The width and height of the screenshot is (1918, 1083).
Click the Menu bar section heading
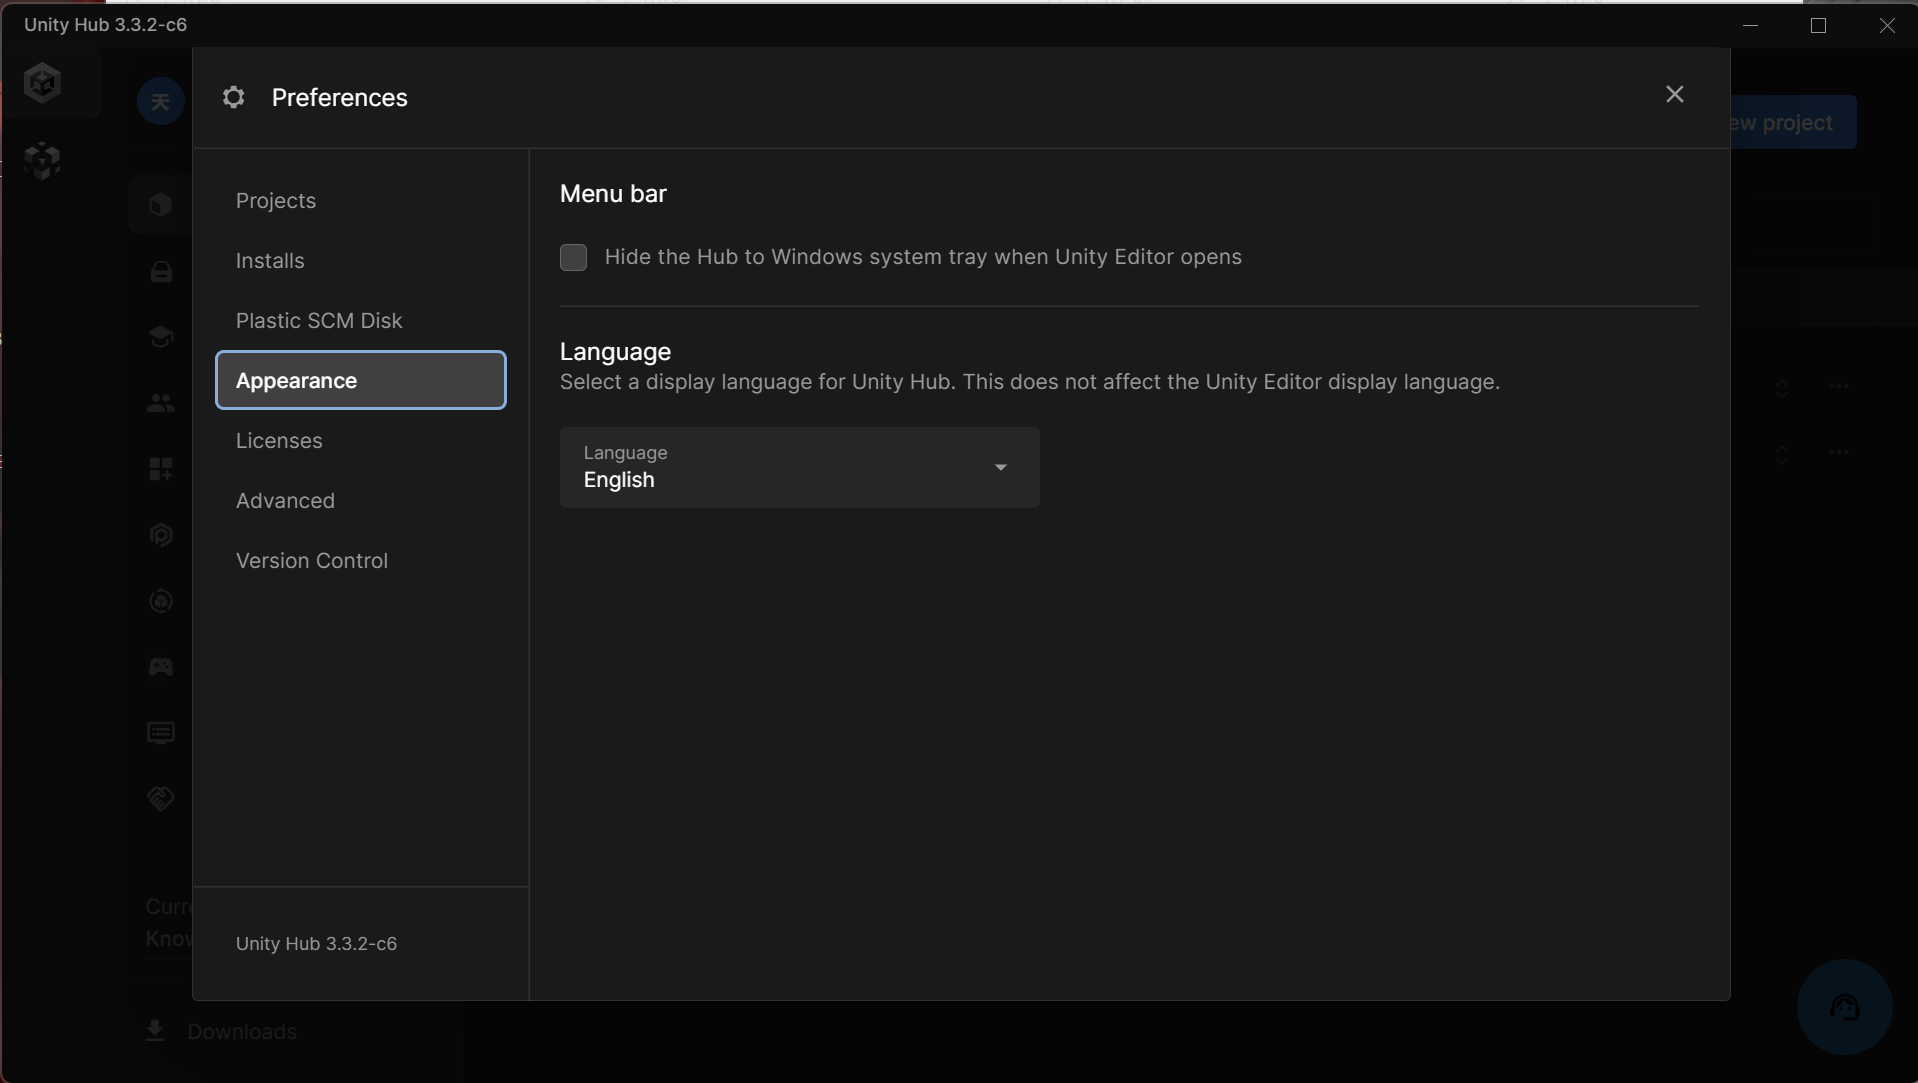pyautogui.click(x=613, y=194)
